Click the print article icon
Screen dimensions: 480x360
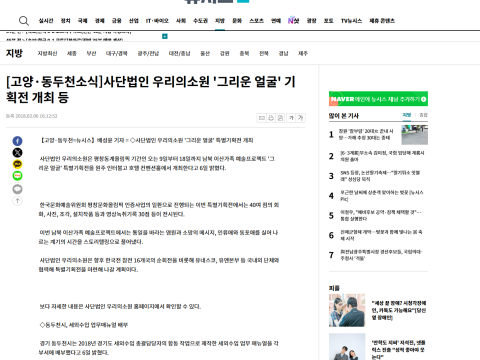(x=271, y=118)
